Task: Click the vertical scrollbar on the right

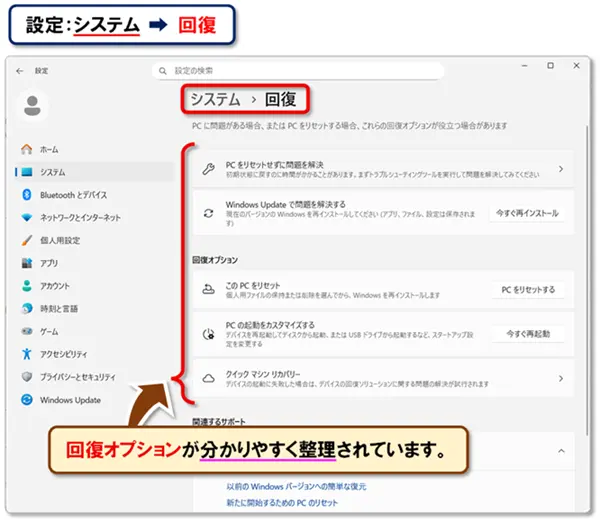Action: 586,279
